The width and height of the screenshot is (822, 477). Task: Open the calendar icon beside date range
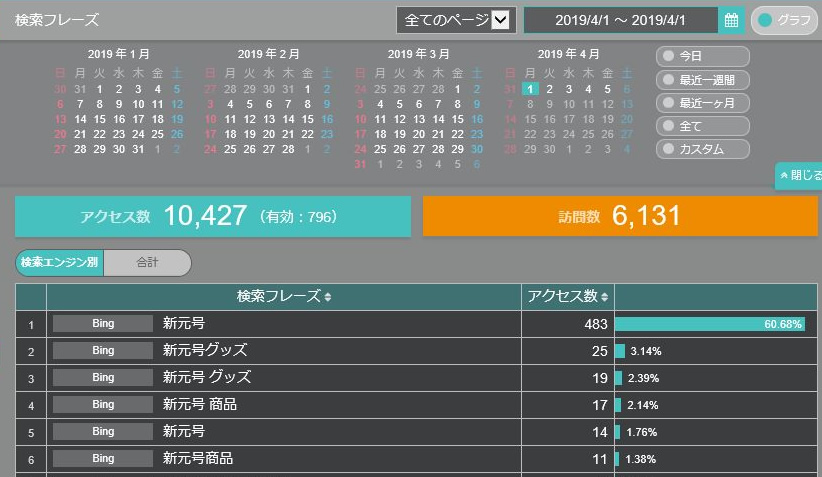click(x=732, y=20)
